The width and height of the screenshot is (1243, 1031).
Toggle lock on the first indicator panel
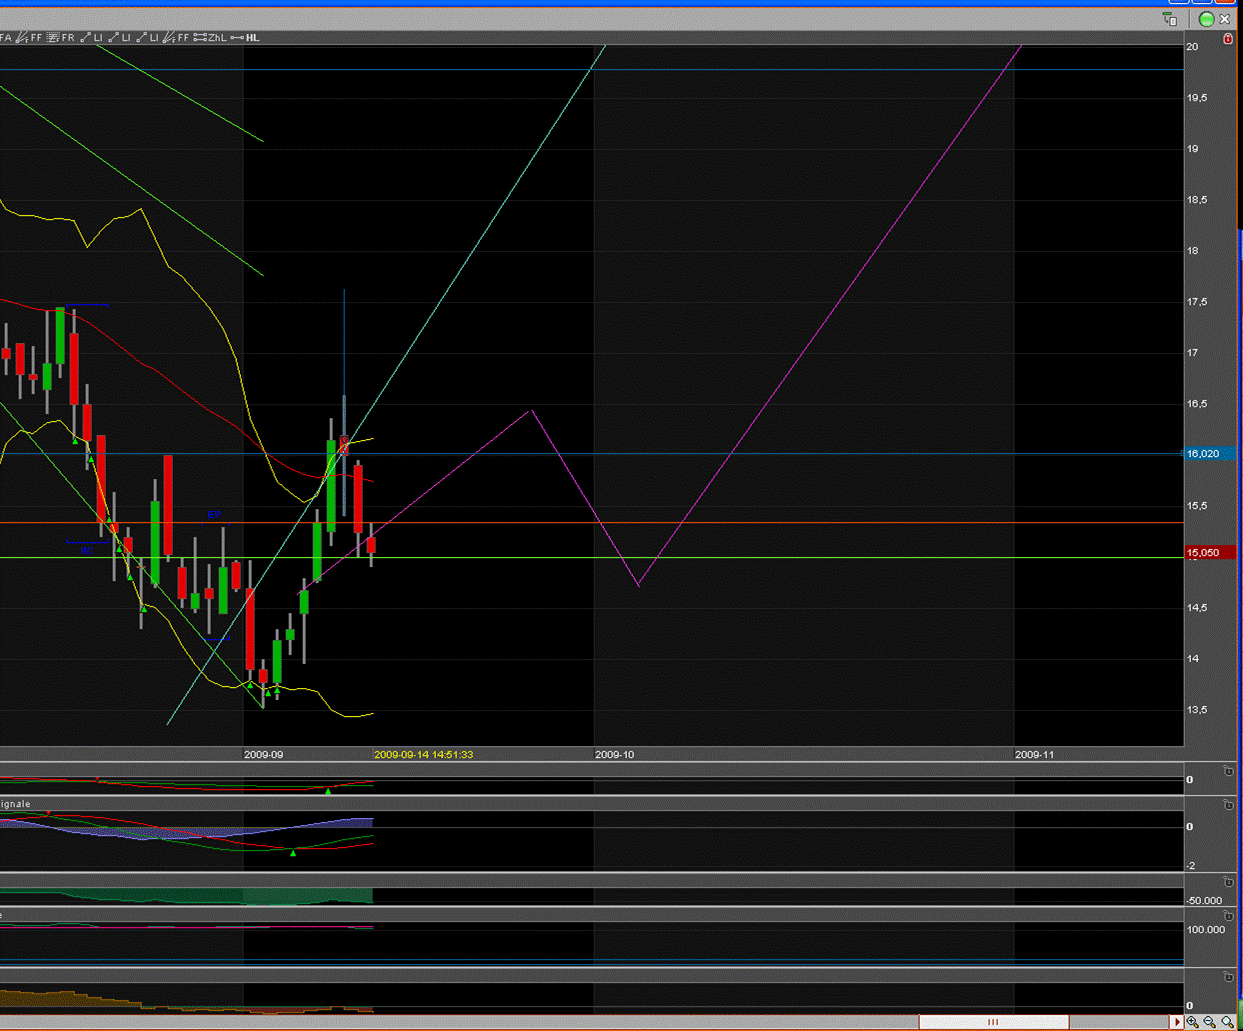pos(1228,772)
